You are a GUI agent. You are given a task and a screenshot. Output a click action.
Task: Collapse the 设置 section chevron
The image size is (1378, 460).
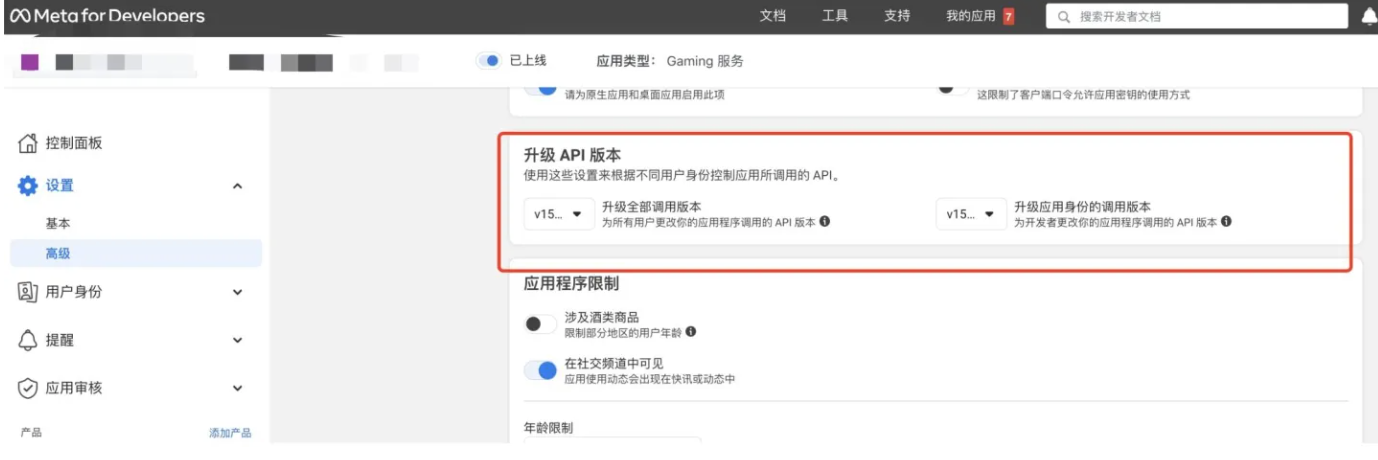(237, 186)
